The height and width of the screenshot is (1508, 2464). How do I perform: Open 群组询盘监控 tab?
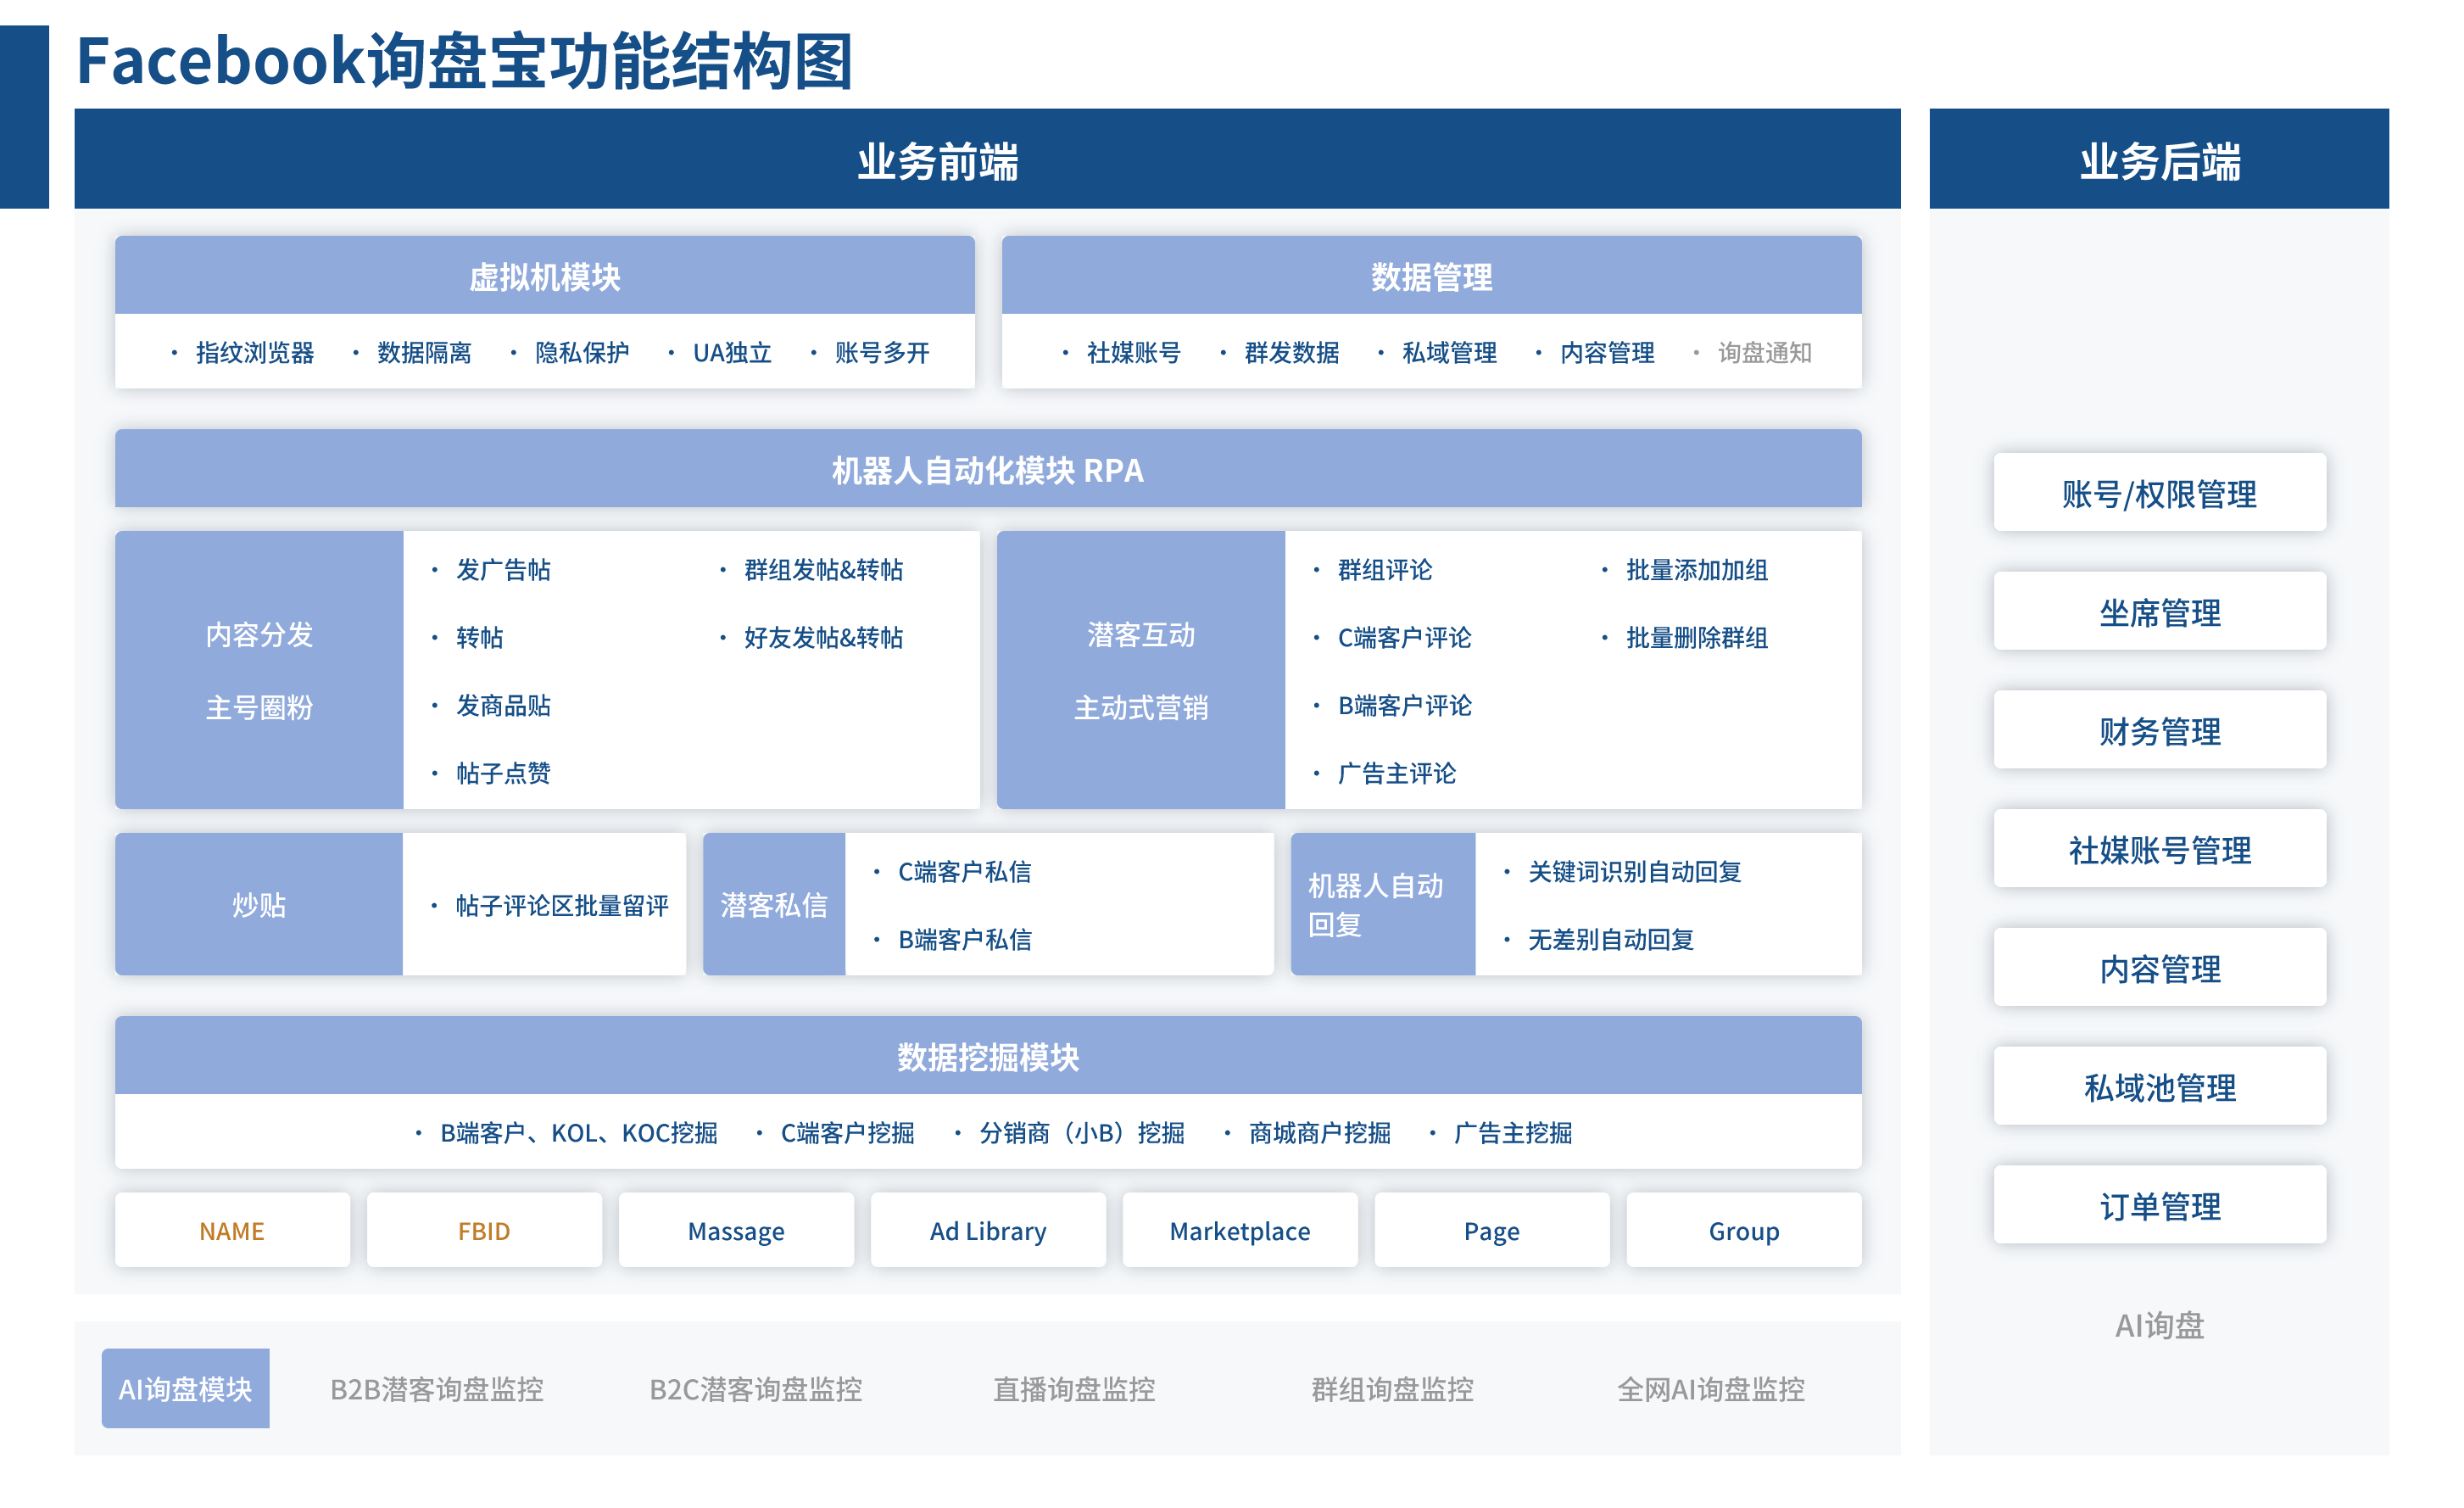[x=1393, y=1389]
